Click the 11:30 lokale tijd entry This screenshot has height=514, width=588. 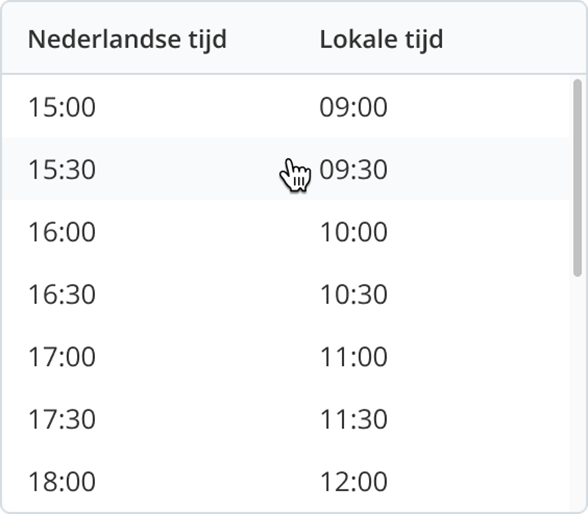pyautogui.click(x=353, y=419)
